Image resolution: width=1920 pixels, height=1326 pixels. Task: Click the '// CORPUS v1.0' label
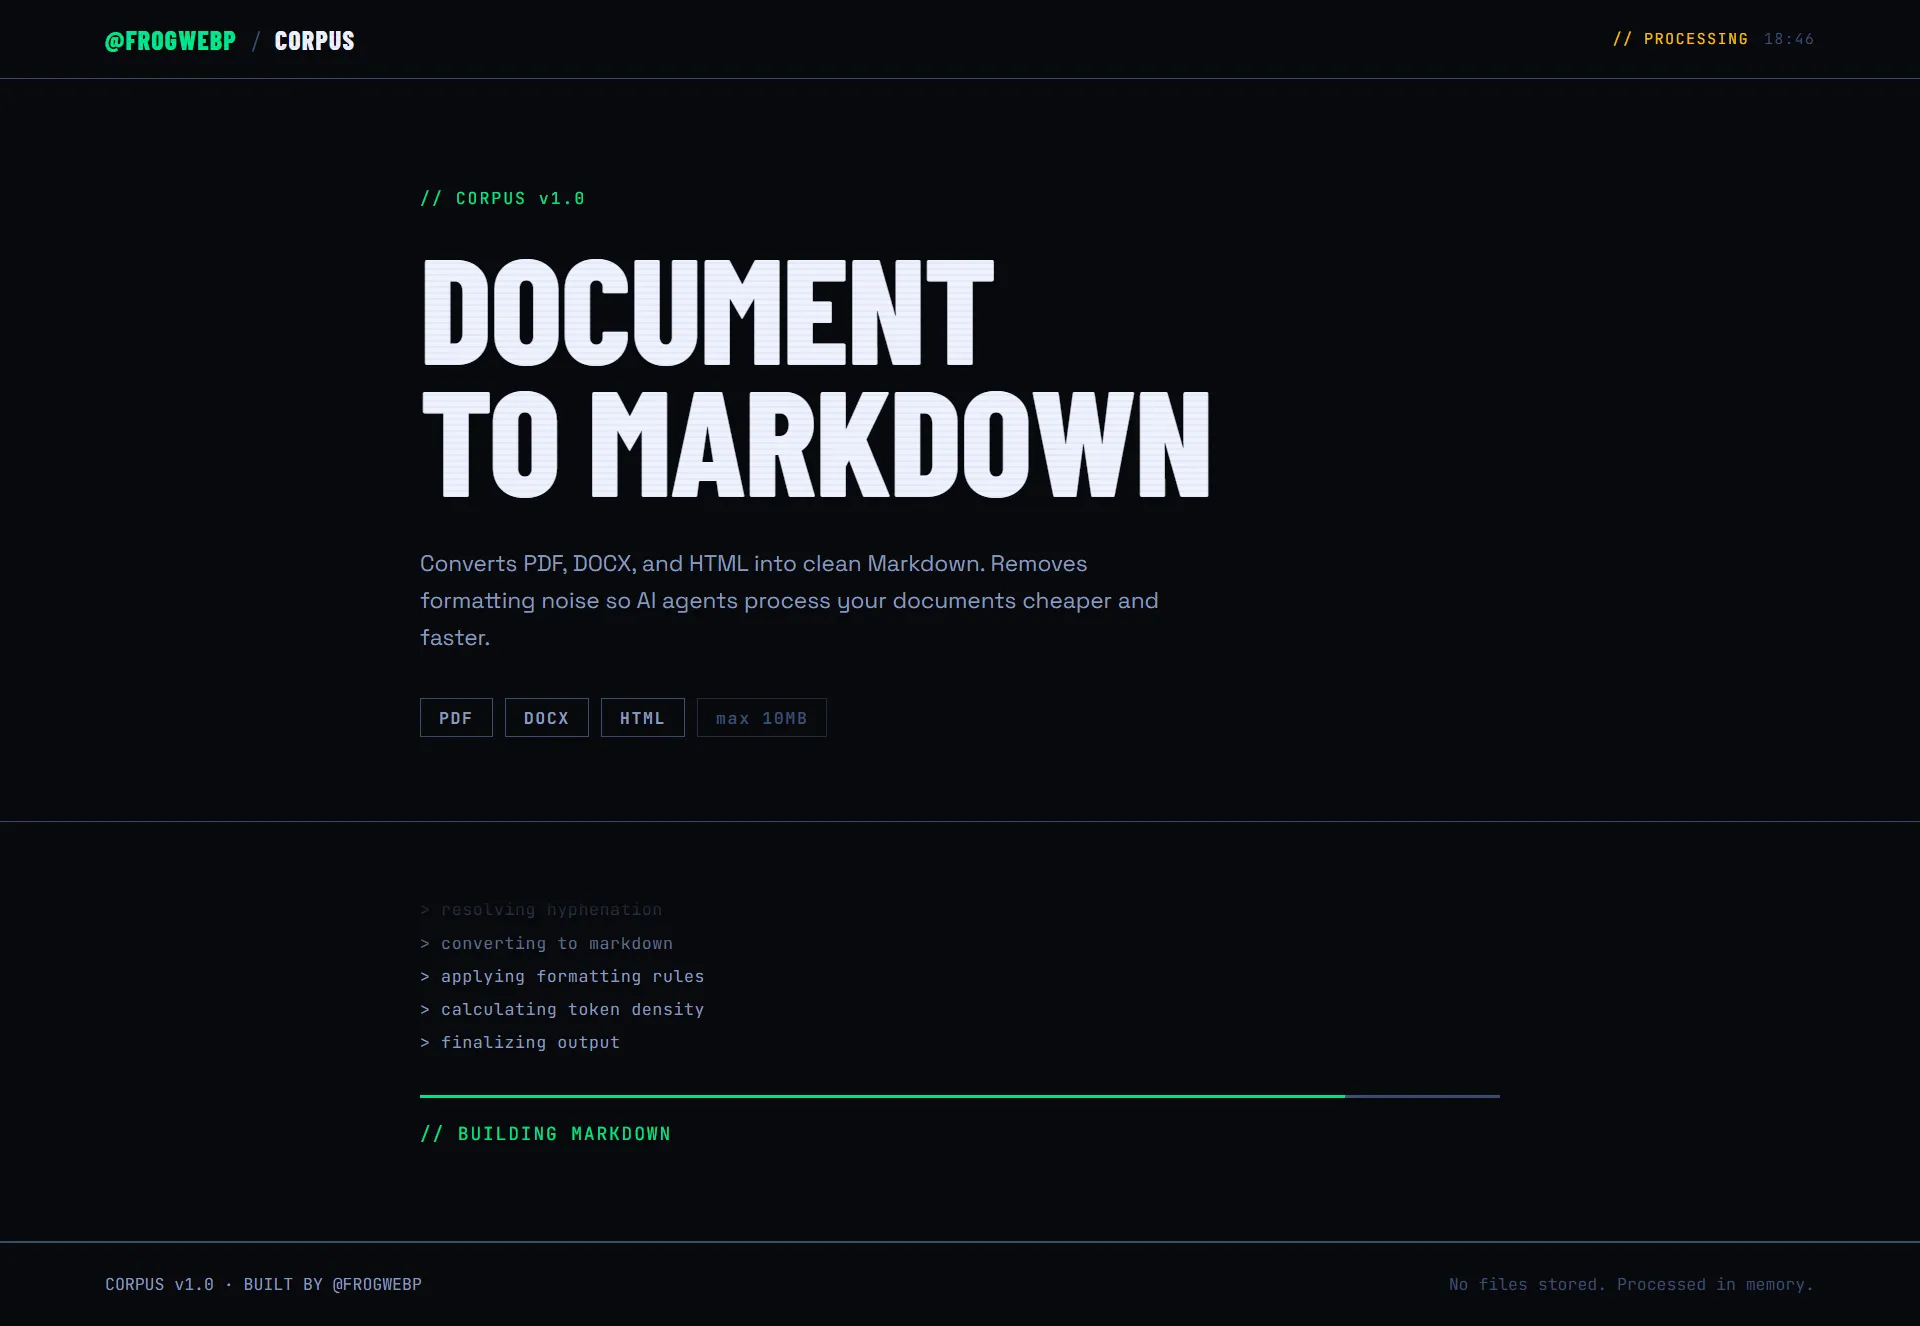(x=502, y=198)
